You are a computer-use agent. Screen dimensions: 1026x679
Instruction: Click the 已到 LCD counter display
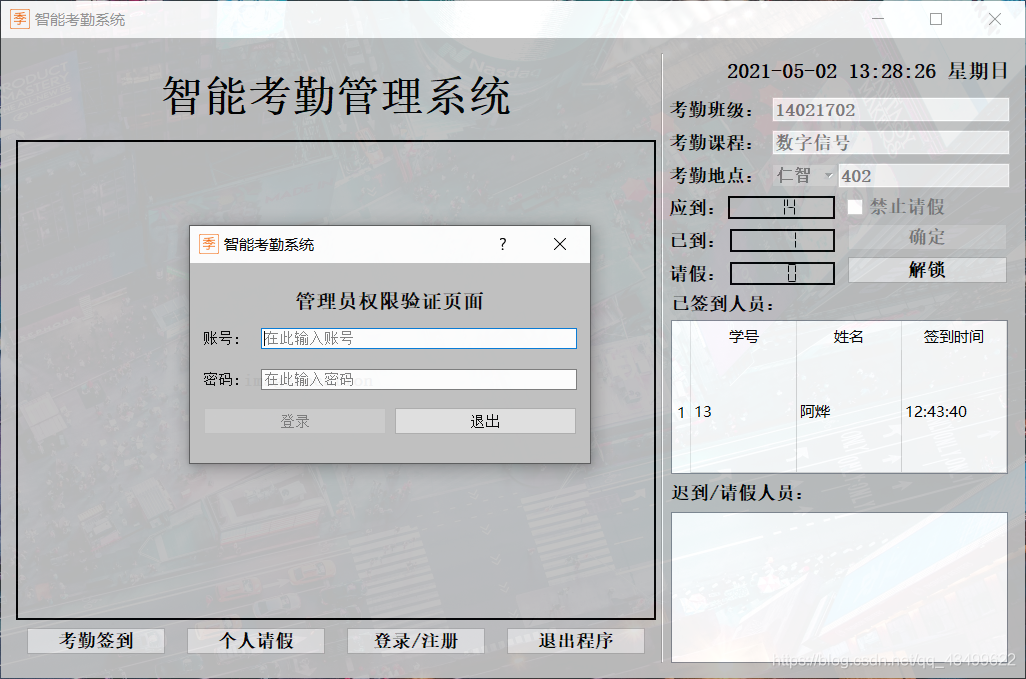click(782, 240)
